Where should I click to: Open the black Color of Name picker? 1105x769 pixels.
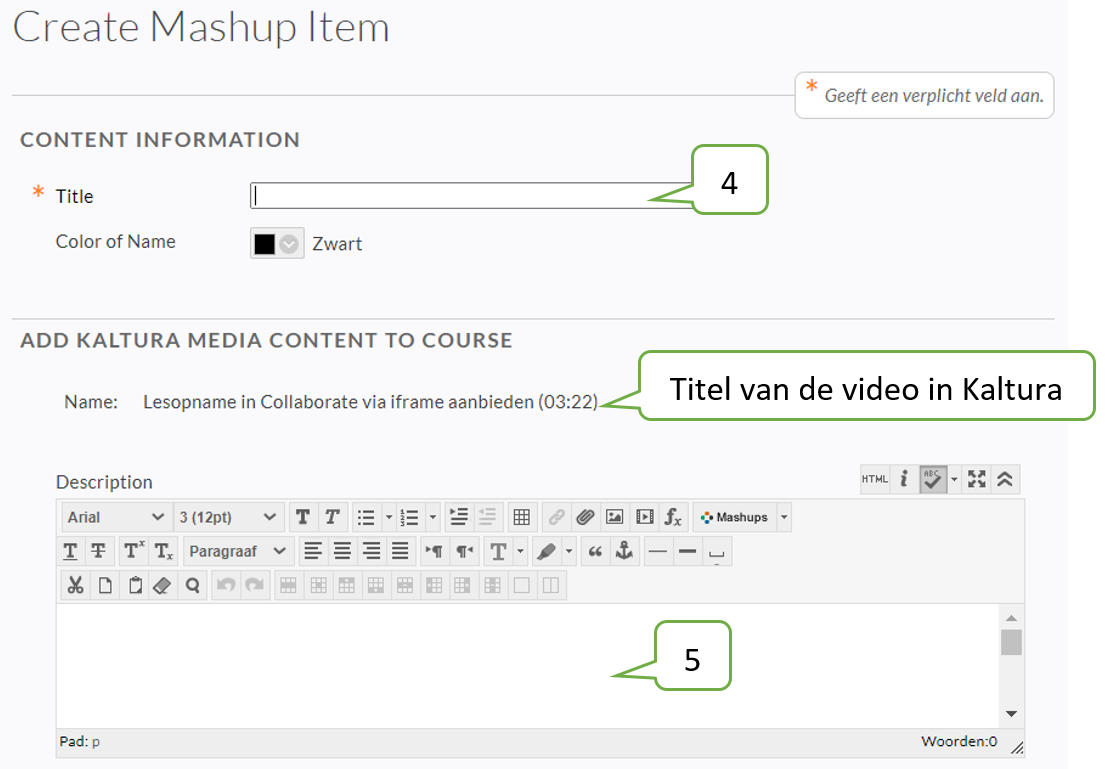tap(276, 243)
